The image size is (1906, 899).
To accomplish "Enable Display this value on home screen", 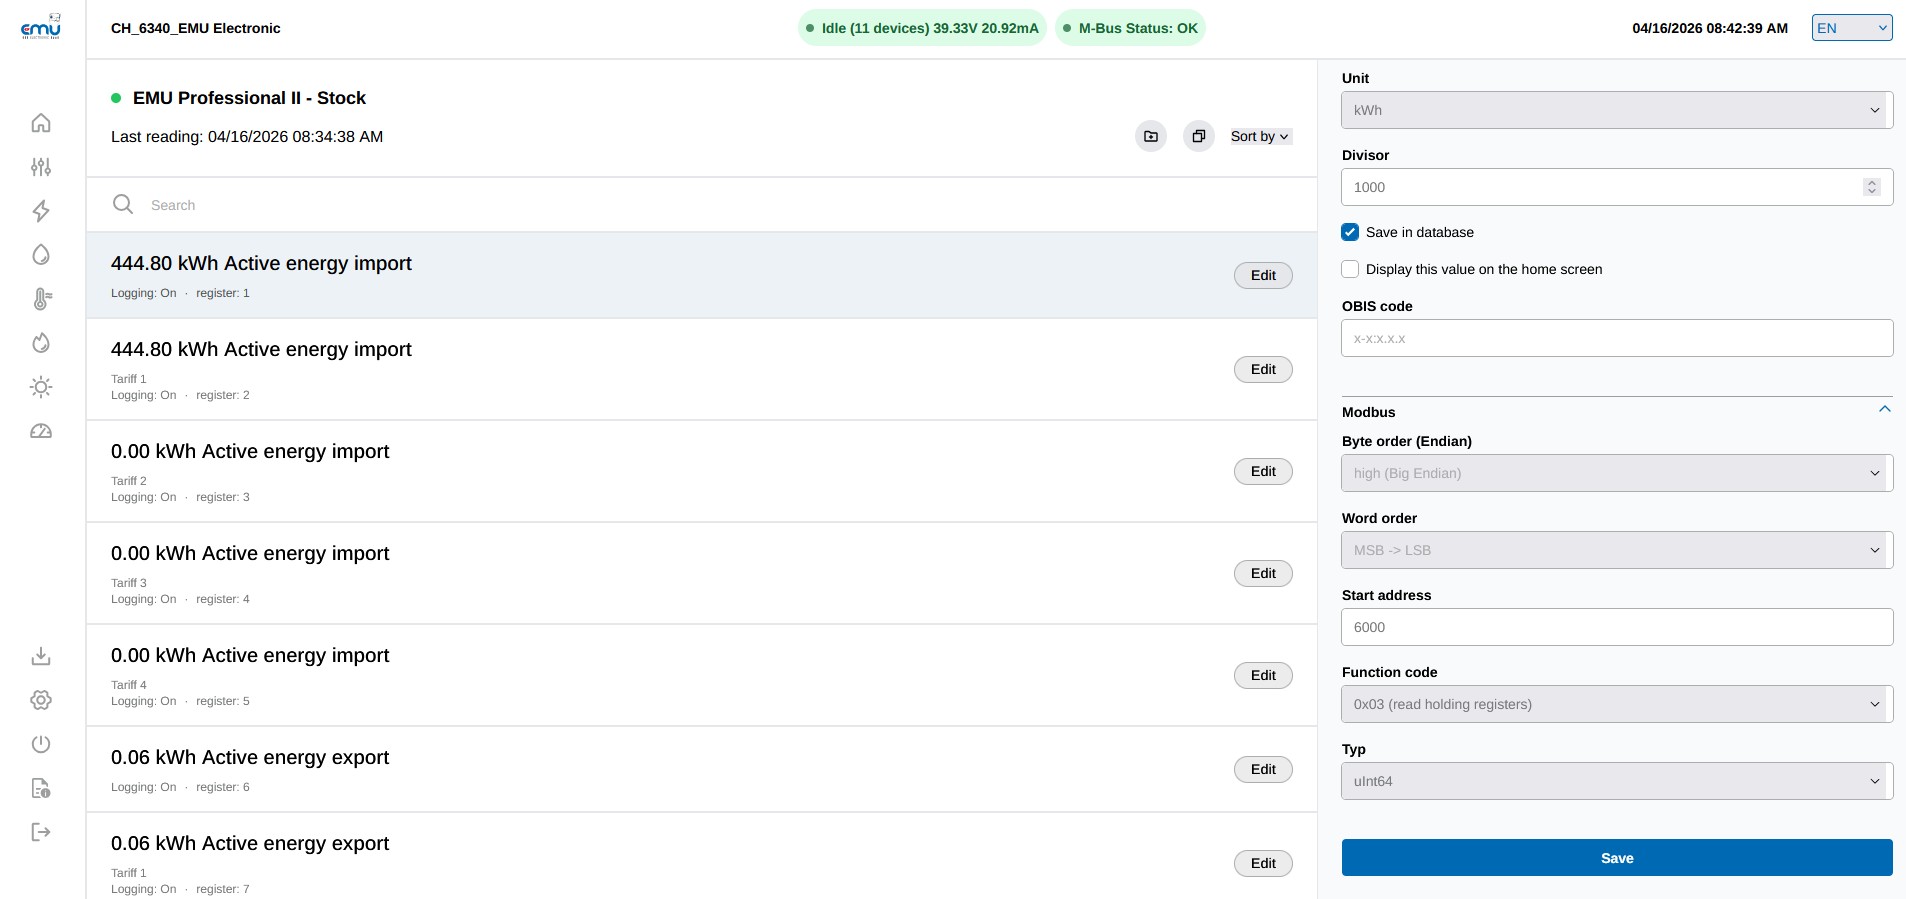I will [1350, 269].
